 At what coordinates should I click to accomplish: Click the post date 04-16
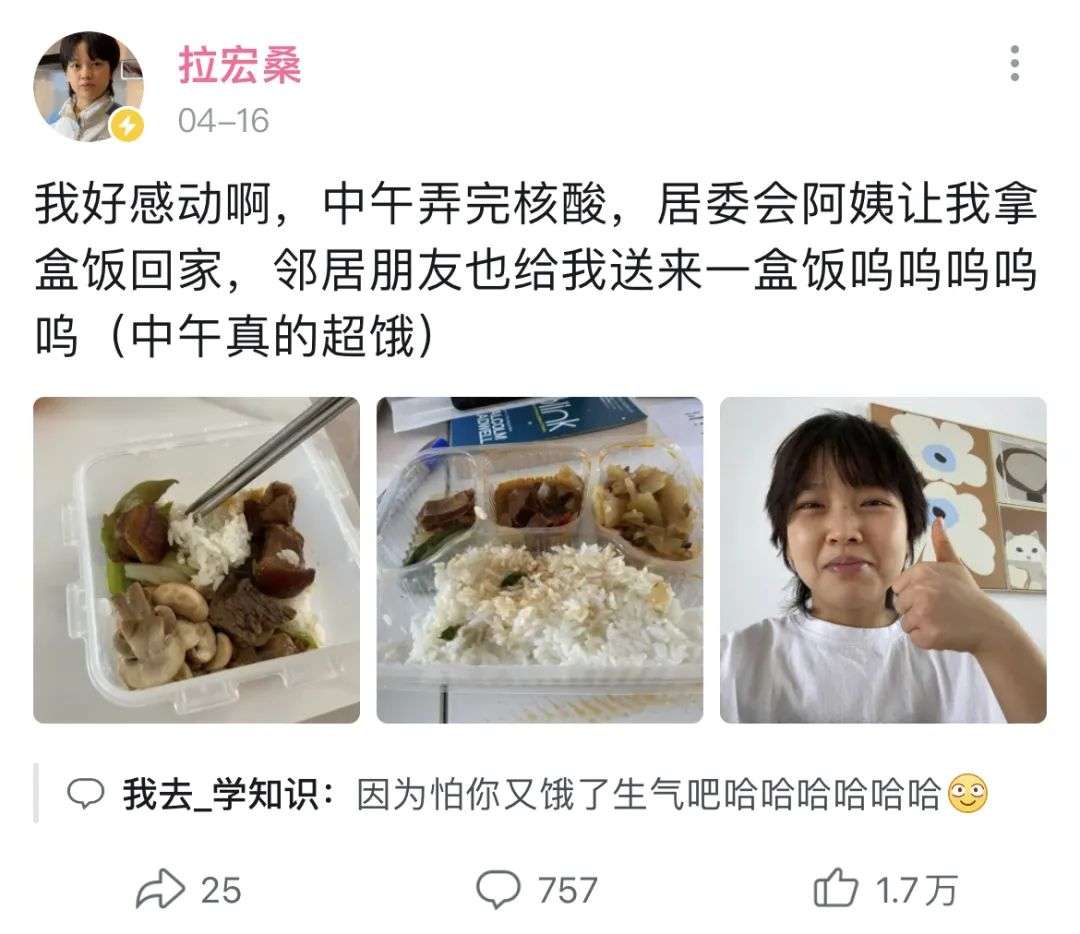223,121
